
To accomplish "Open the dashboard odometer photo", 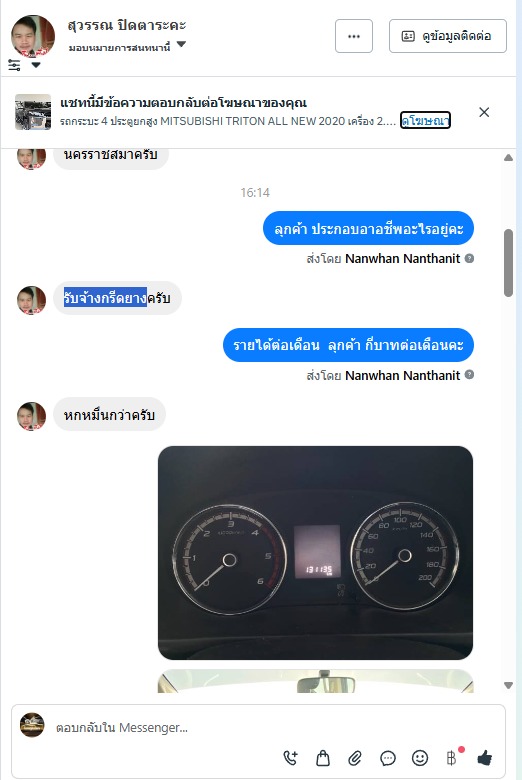I will point(315,553).
